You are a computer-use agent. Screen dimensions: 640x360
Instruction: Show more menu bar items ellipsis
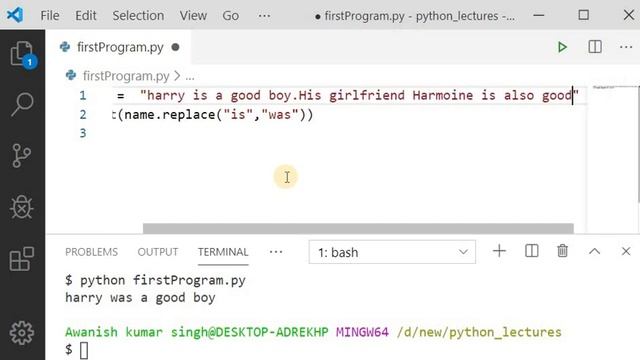tap(264, 16)
